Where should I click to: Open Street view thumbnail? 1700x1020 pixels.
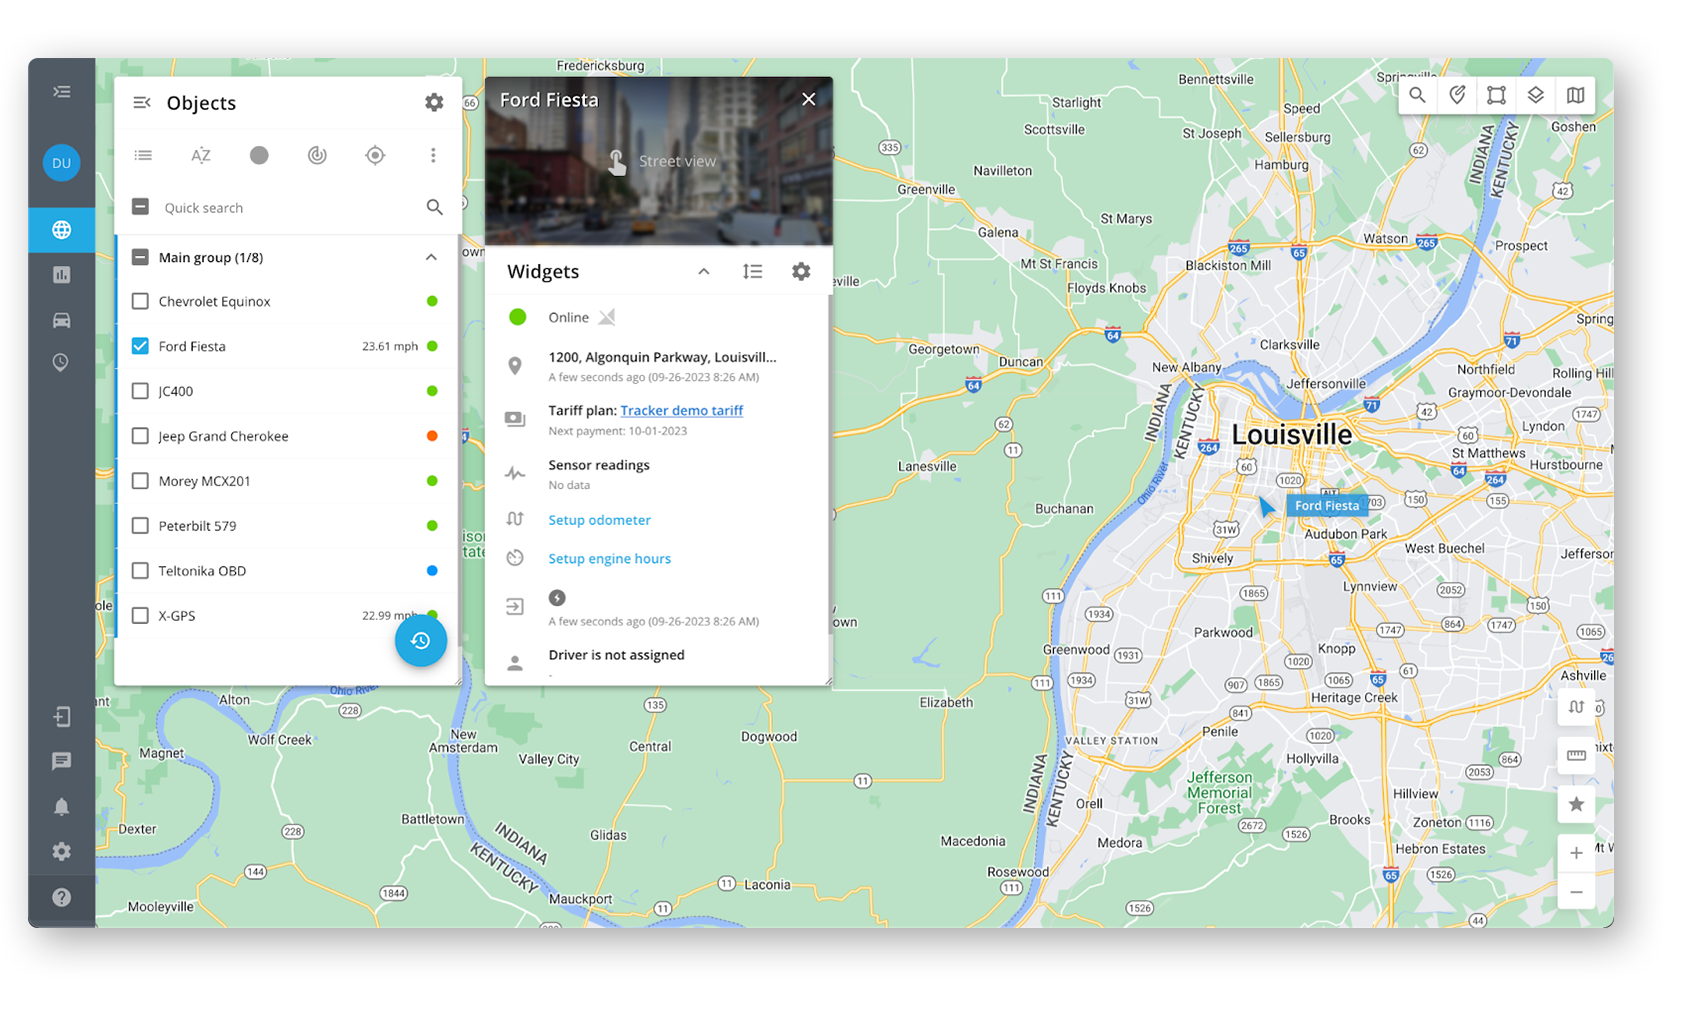(x=659, y=161)
